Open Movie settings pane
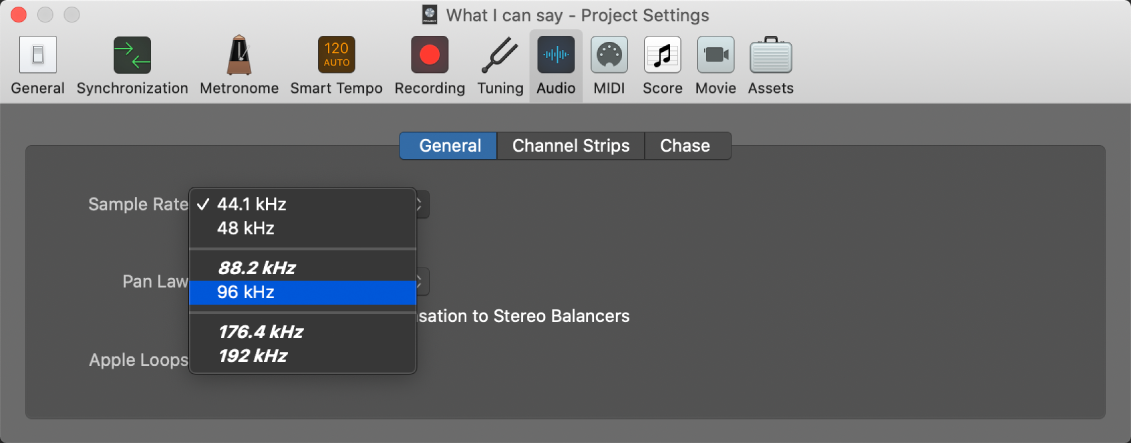 pos(716,56)
